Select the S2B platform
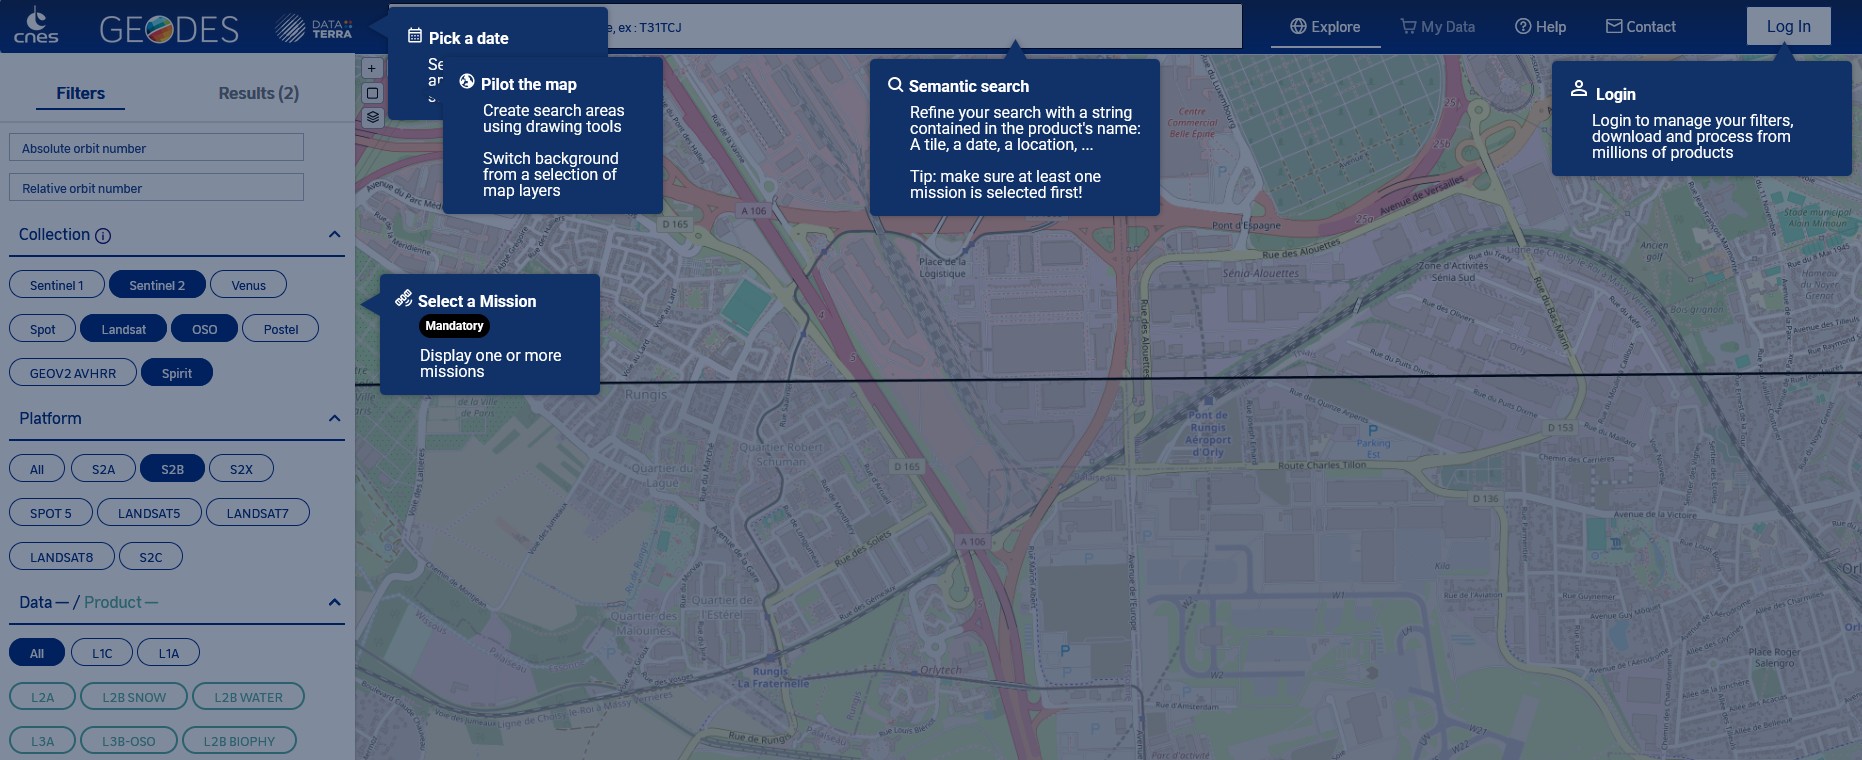The width and height of the screenshot is (1862, 760). pyautogui.click(x=172, y=469)
